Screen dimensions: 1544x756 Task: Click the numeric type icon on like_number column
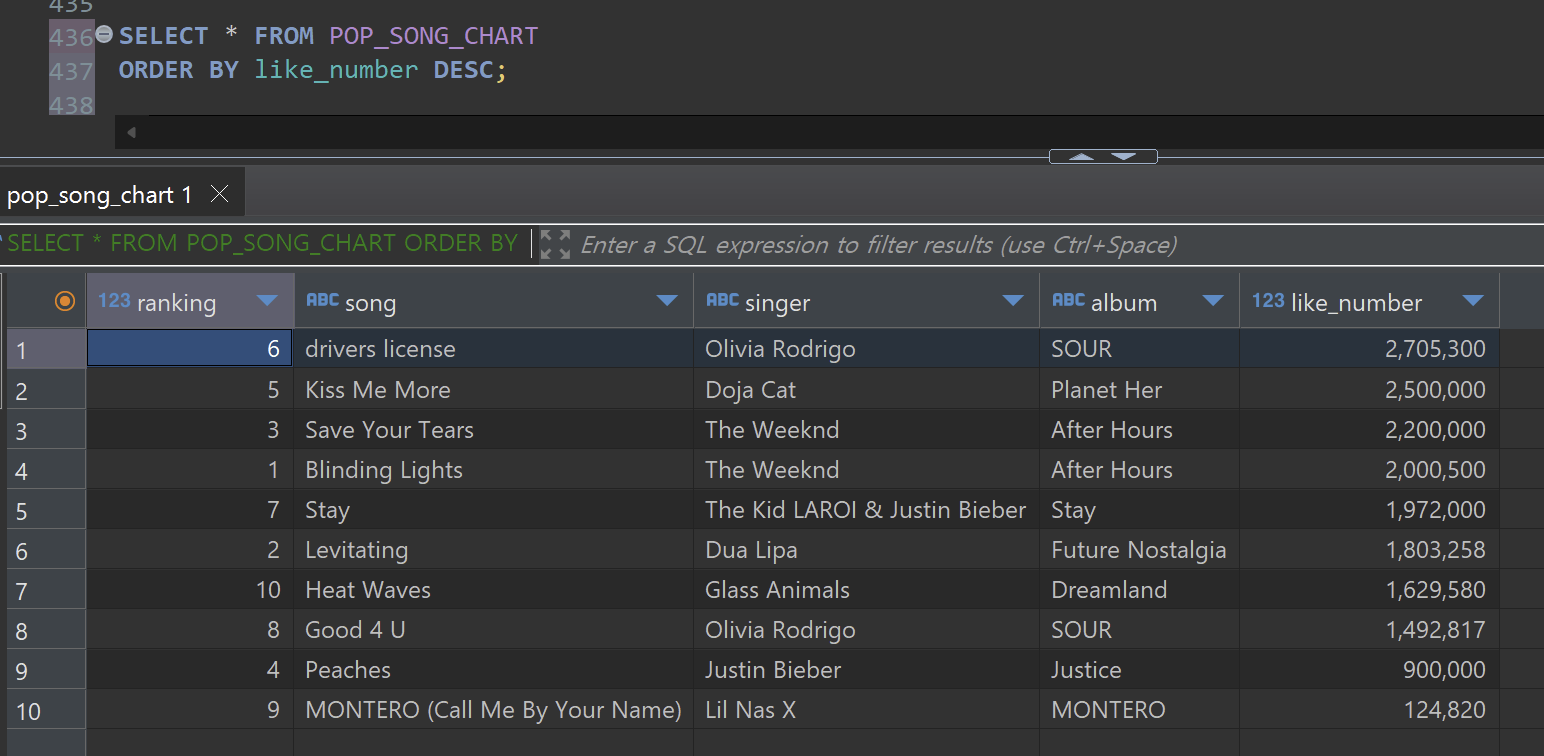(1268, 300)
